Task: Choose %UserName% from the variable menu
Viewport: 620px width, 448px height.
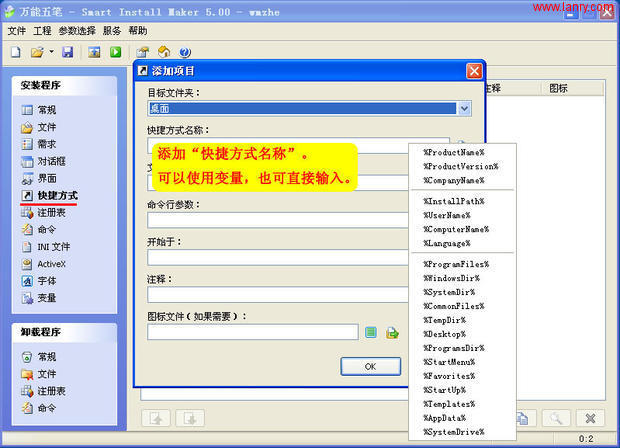Action: (447, 215)
